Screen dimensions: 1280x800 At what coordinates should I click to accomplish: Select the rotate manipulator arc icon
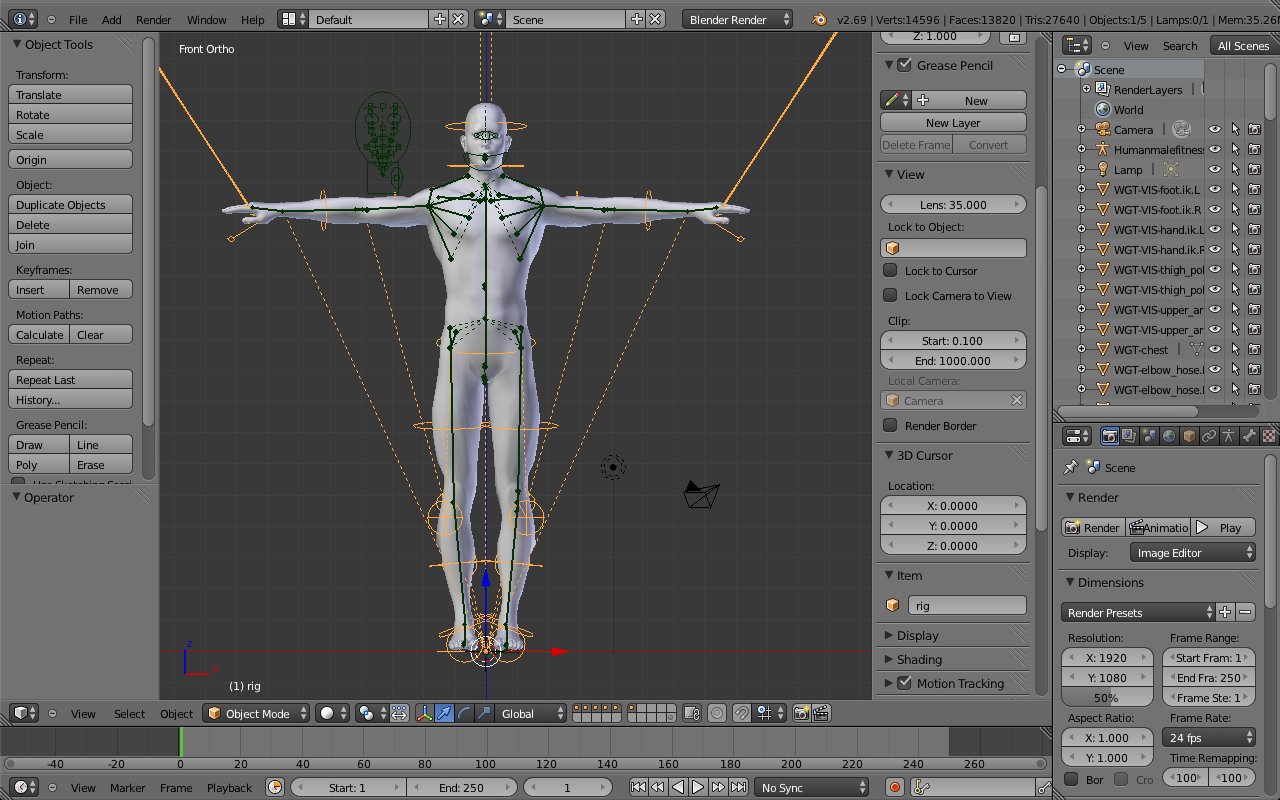(464, 713)
